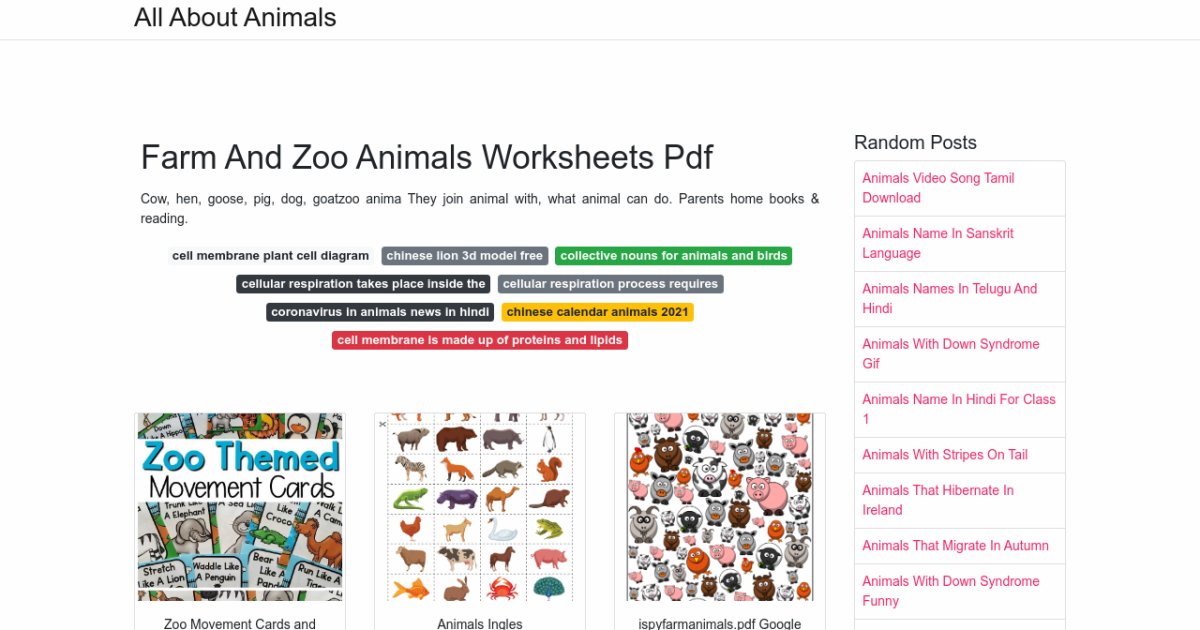1200x630 pixels.
Task: Click the 'cell membrane plant cell diagram' tag
Action: click(270, 255)
